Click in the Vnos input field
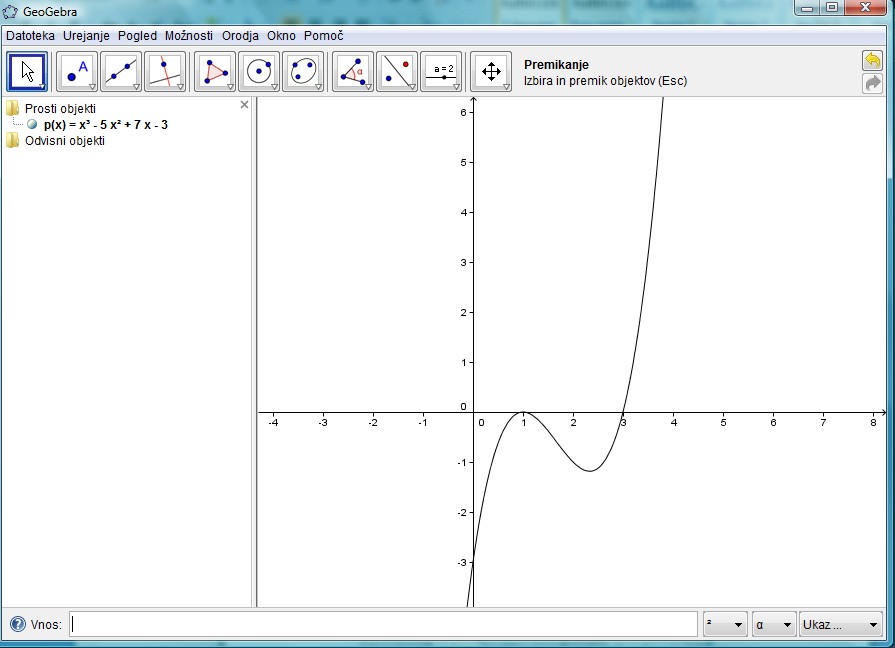The width and height of the screenshot is (895, 648). [383, 625]
